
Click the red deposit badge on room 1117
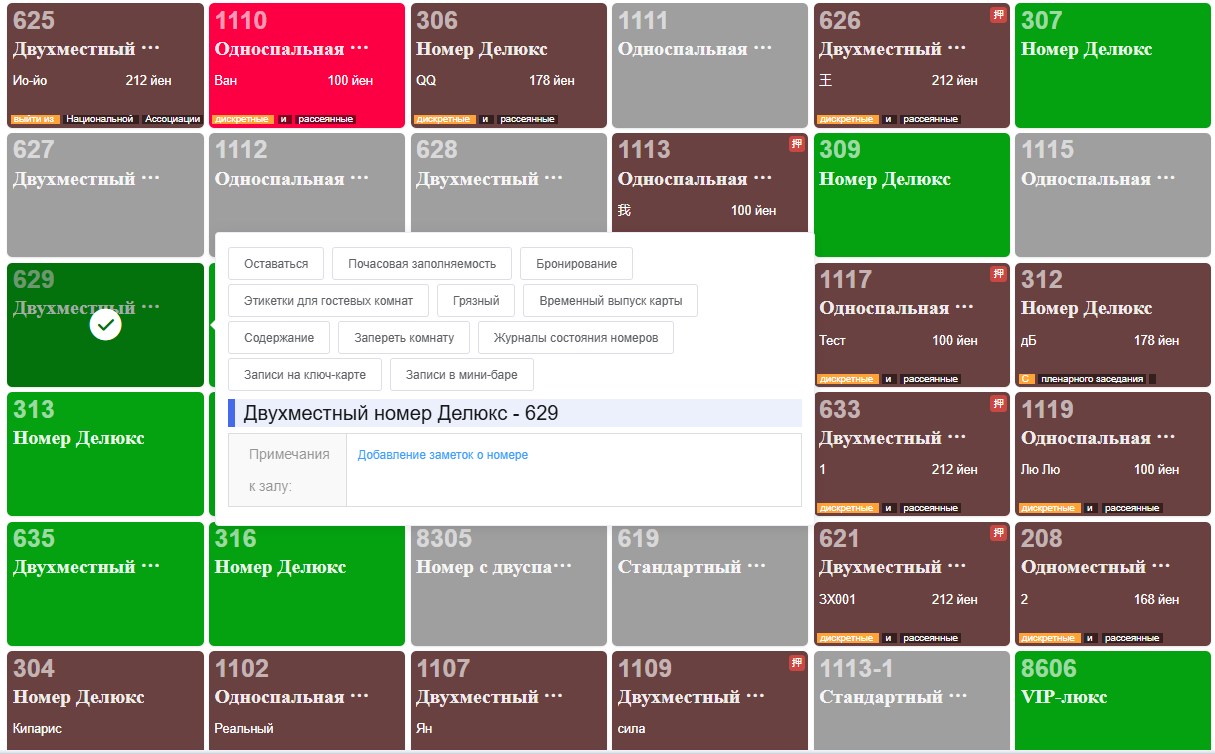(998, 274)
